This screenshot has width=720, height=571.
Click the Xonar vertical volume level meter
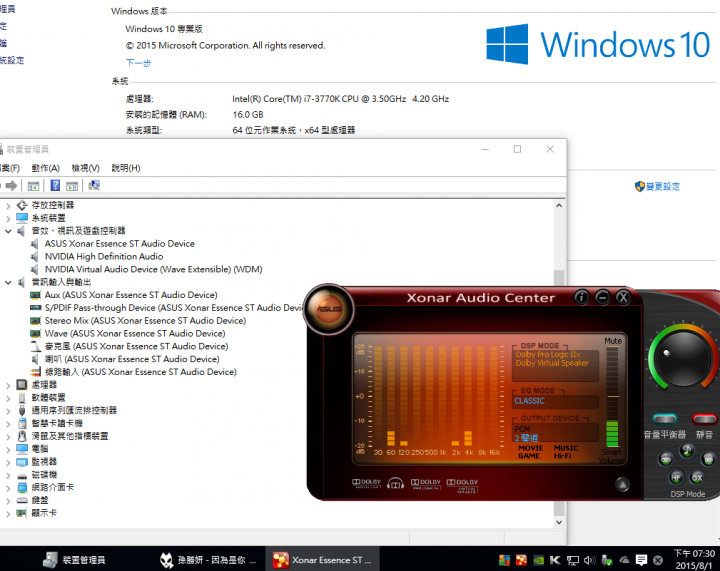pyautogui.click(x=613, y=397)
